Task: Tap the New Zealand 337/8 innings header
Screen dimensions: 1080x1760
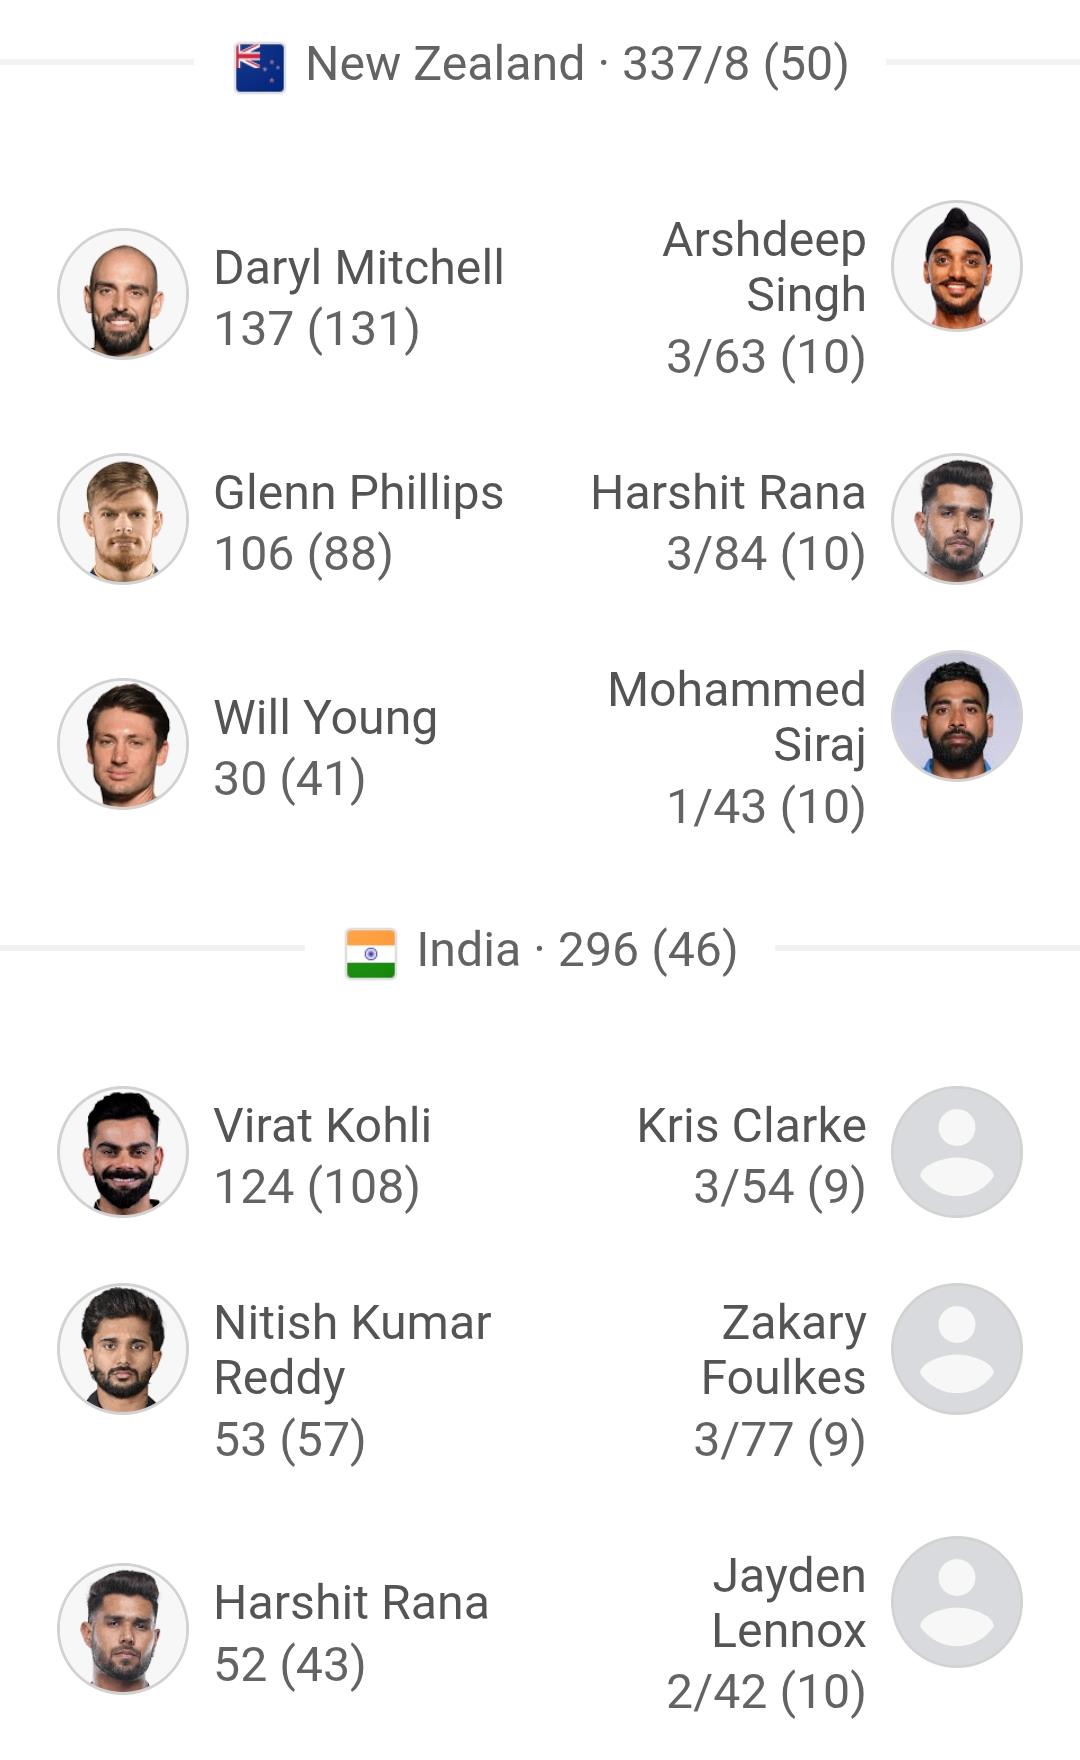Action: click(577, 64)
